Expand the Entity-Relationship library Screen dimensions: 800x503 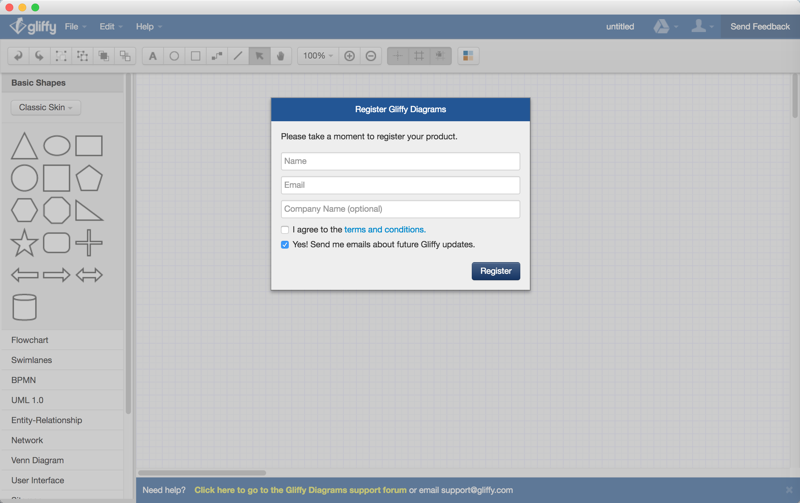62,420
